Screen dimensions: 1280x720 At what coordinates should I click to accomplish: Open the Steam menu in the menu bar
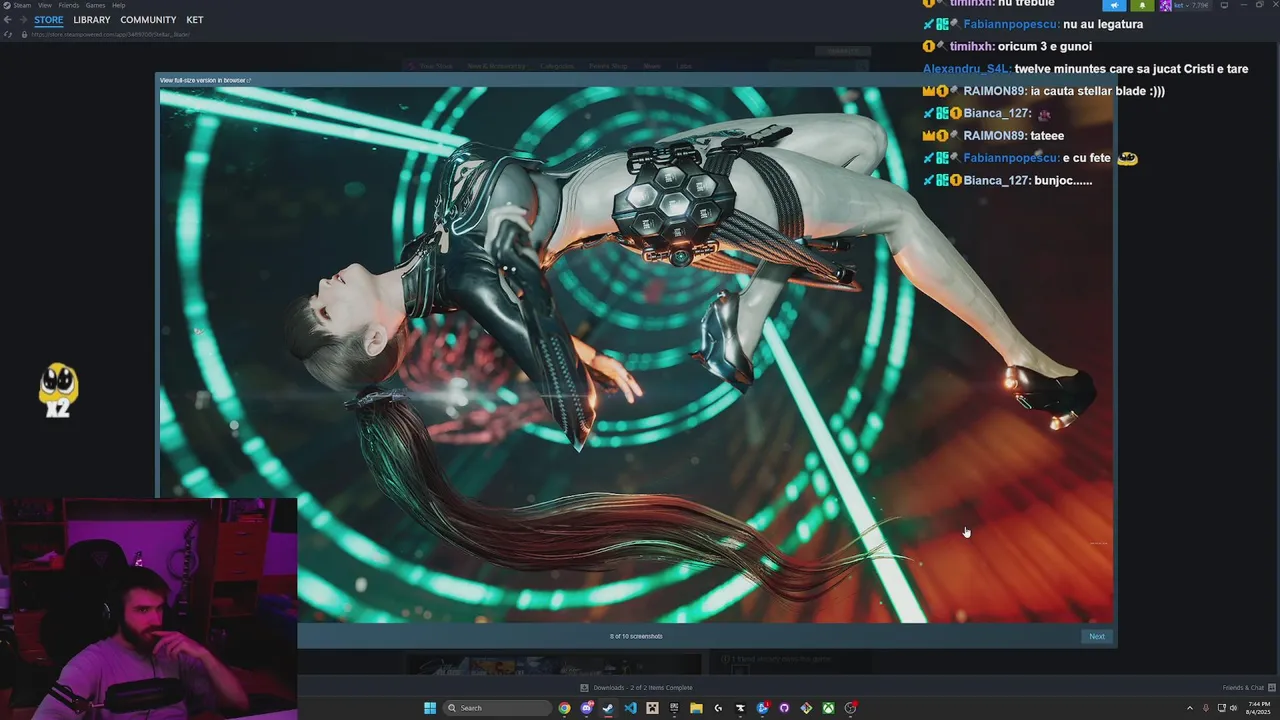pos(21,5)
